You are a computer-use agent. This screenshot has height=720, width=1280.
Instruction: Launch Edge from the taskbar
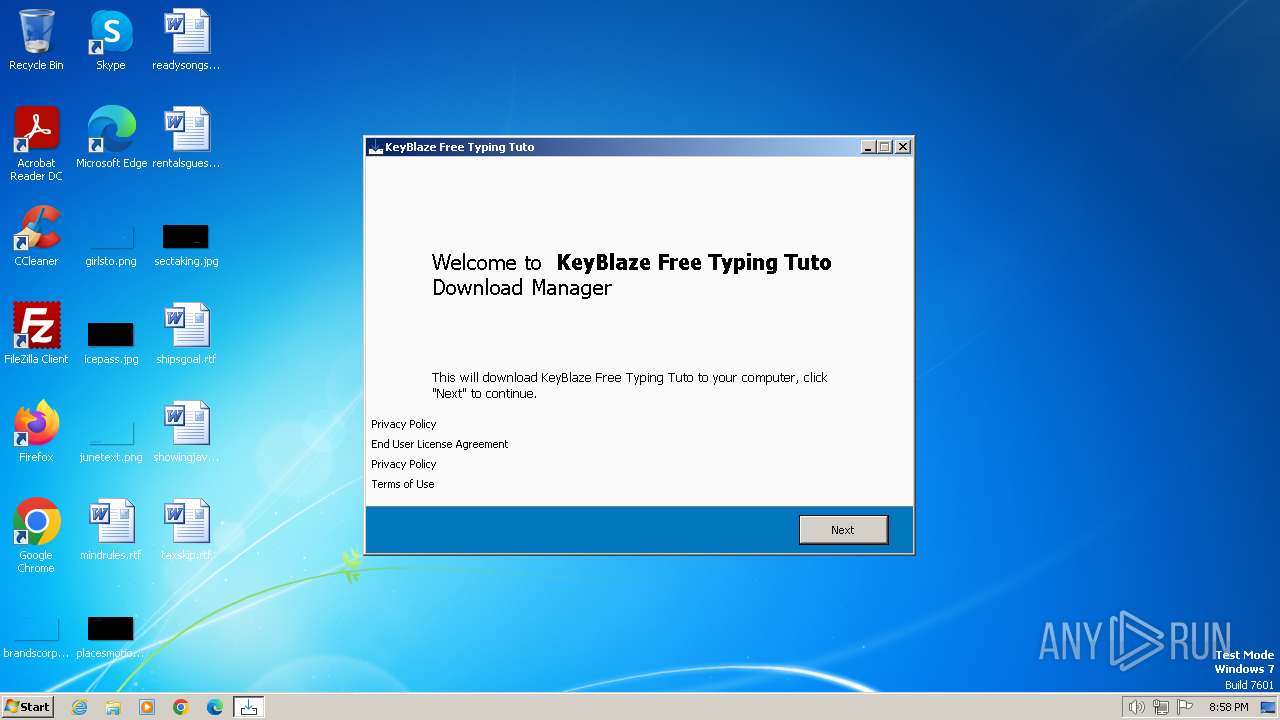click(x=215, y=707)
